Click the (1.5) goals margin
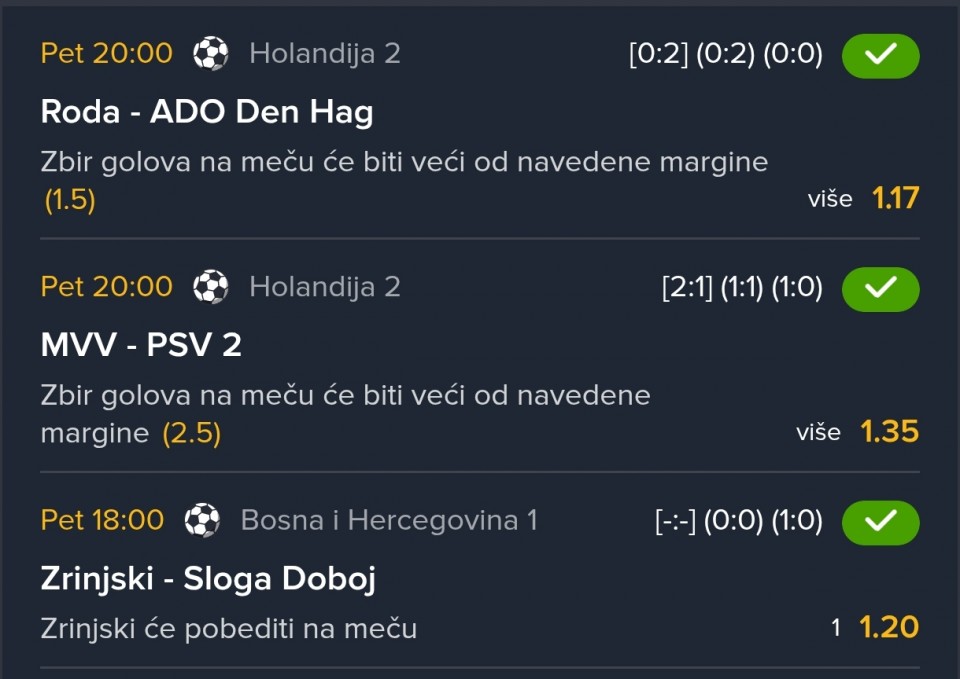The image size is (960, 679). [x=70, y=200]
